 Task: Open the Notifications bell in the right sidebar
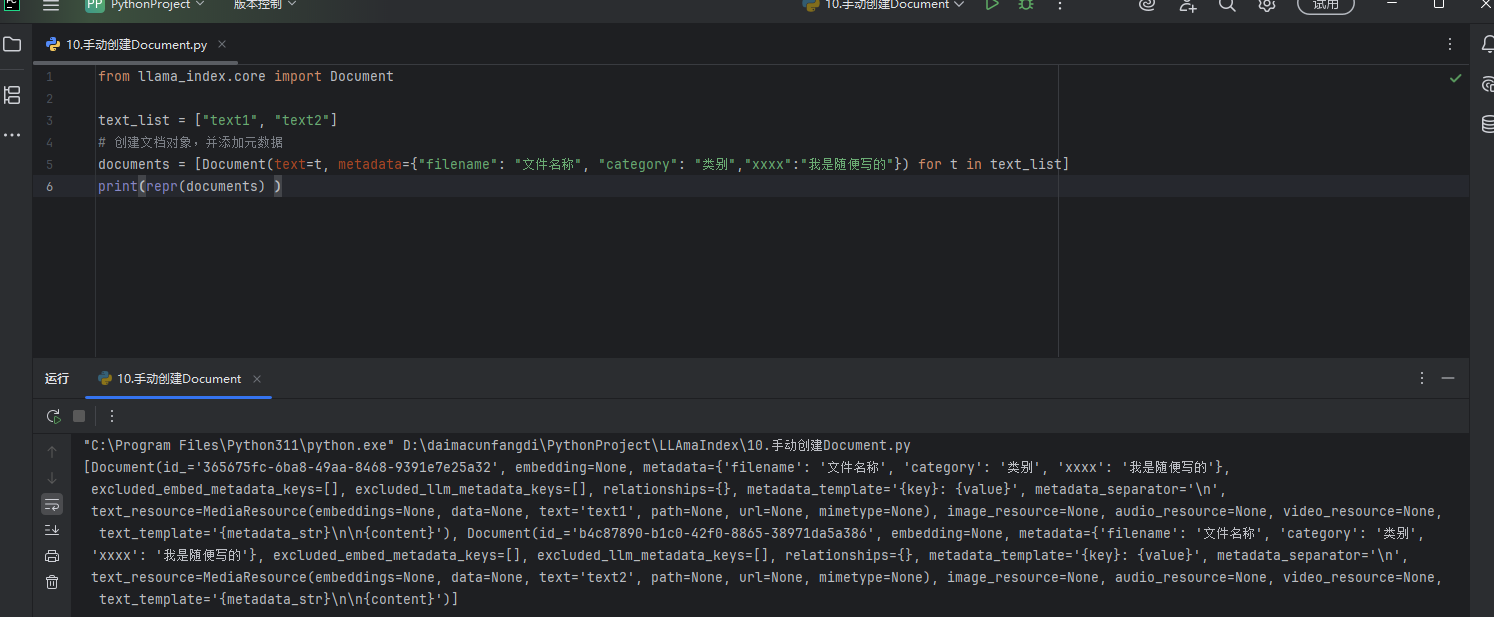(x=1488, y=44)
